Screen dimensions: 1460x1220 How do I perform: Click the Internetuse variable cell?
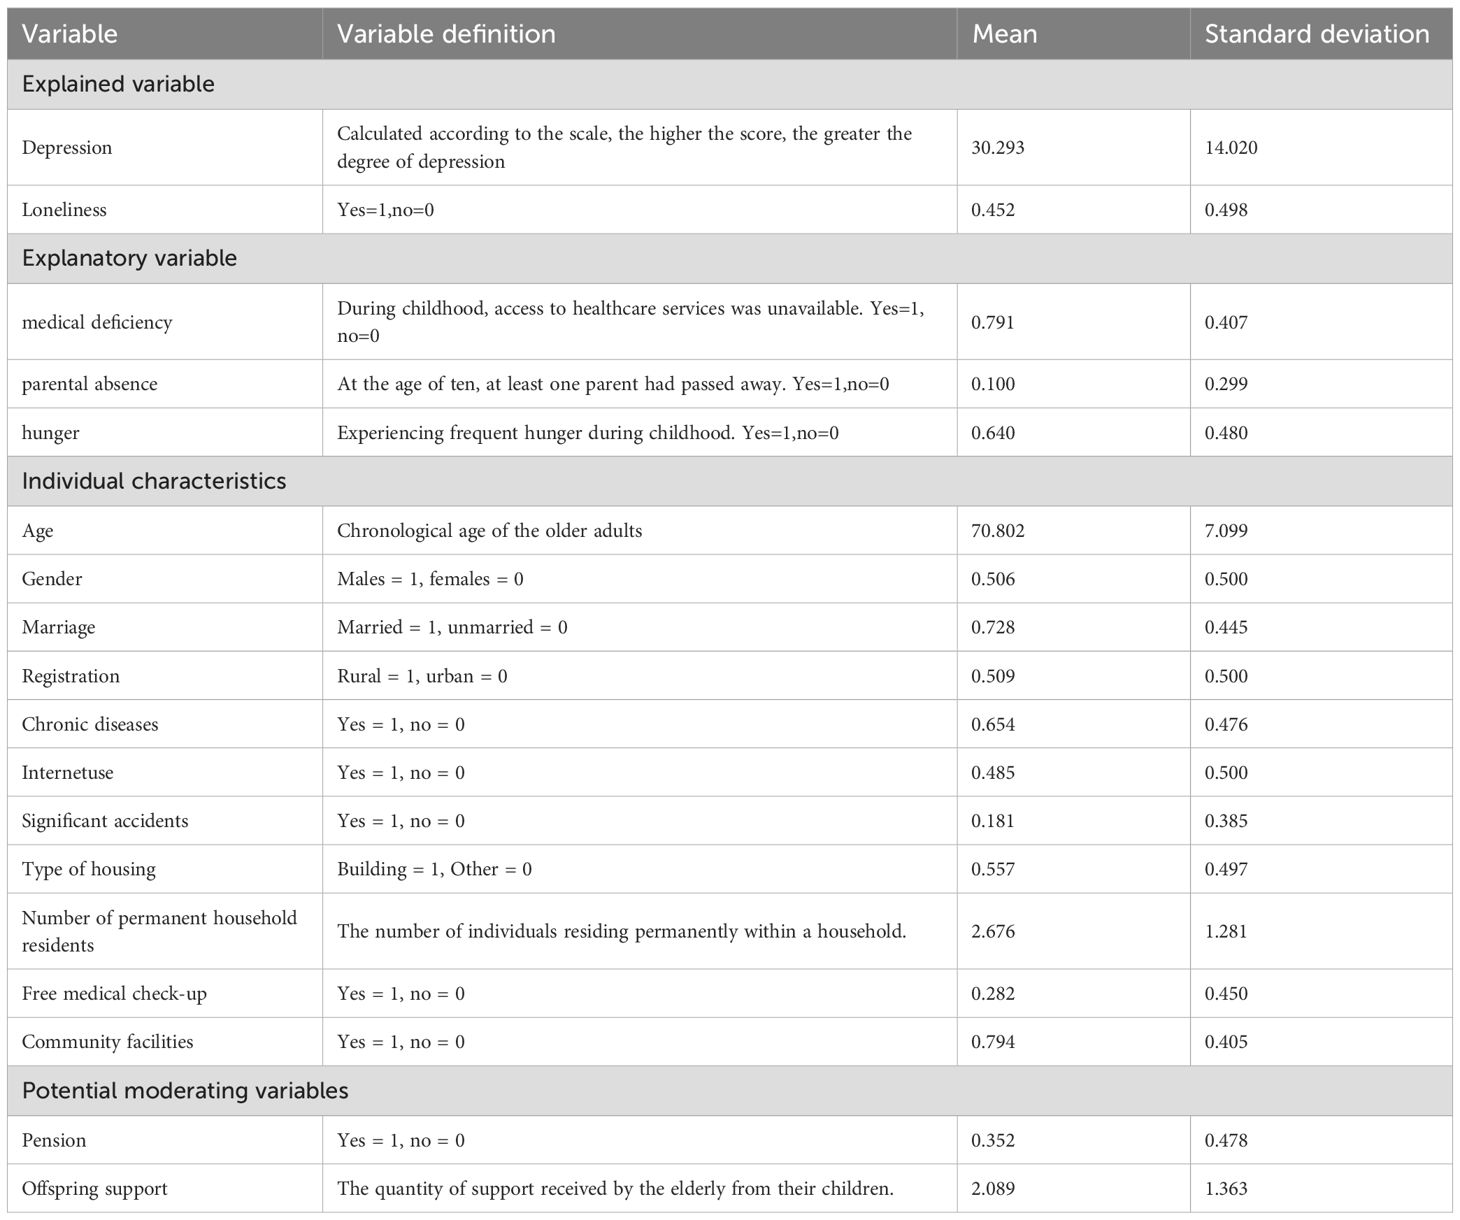(x=68, y=773)
